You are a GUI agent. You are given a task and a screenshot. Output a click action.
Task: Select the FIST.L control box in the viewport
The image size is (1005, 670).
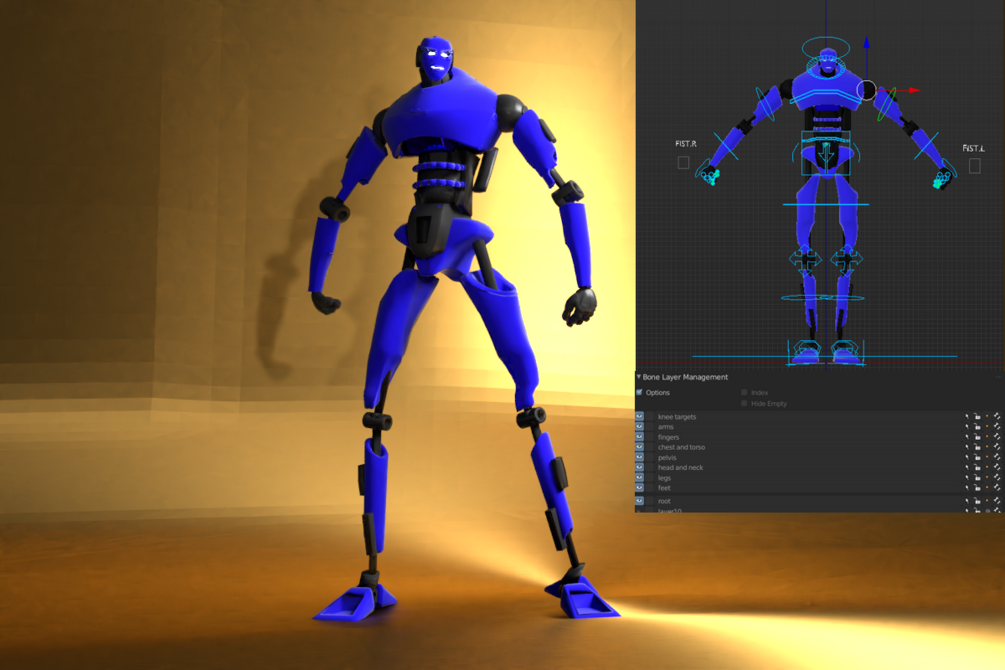pos(975,165)
